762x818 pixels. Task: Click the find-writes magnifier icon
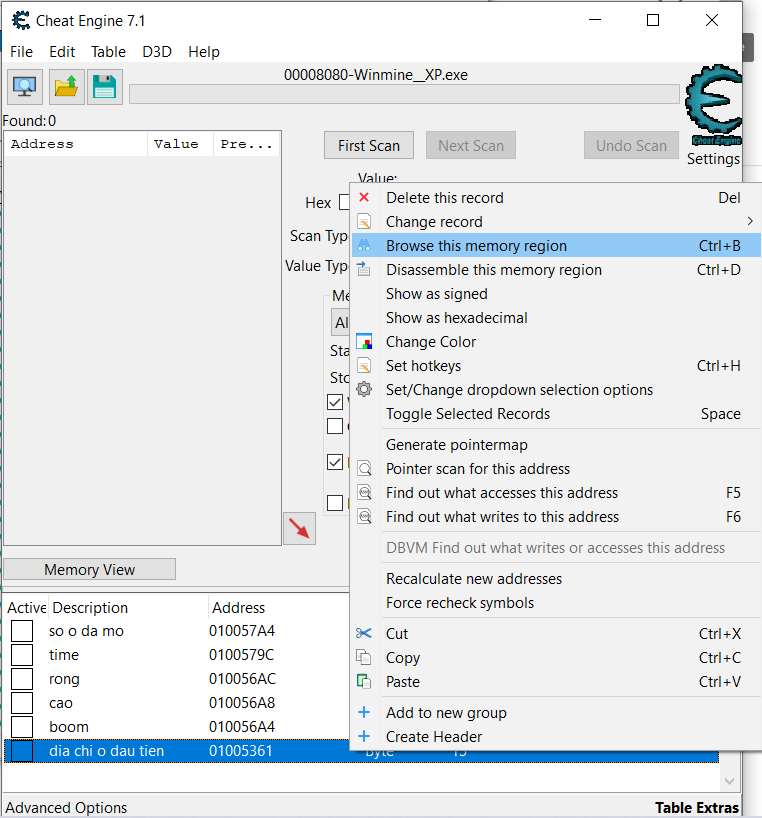click(x=364, y=516)
